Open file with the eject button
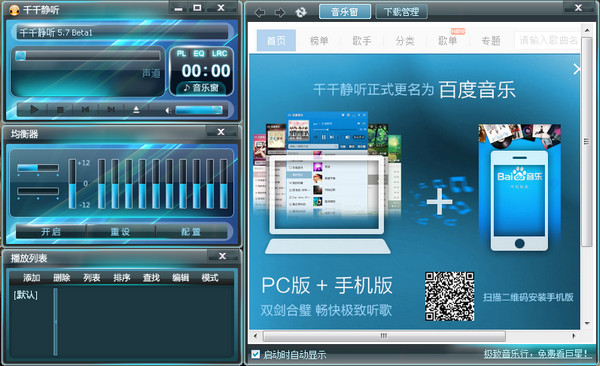The image size is (600, 366). tap(136, 110)
